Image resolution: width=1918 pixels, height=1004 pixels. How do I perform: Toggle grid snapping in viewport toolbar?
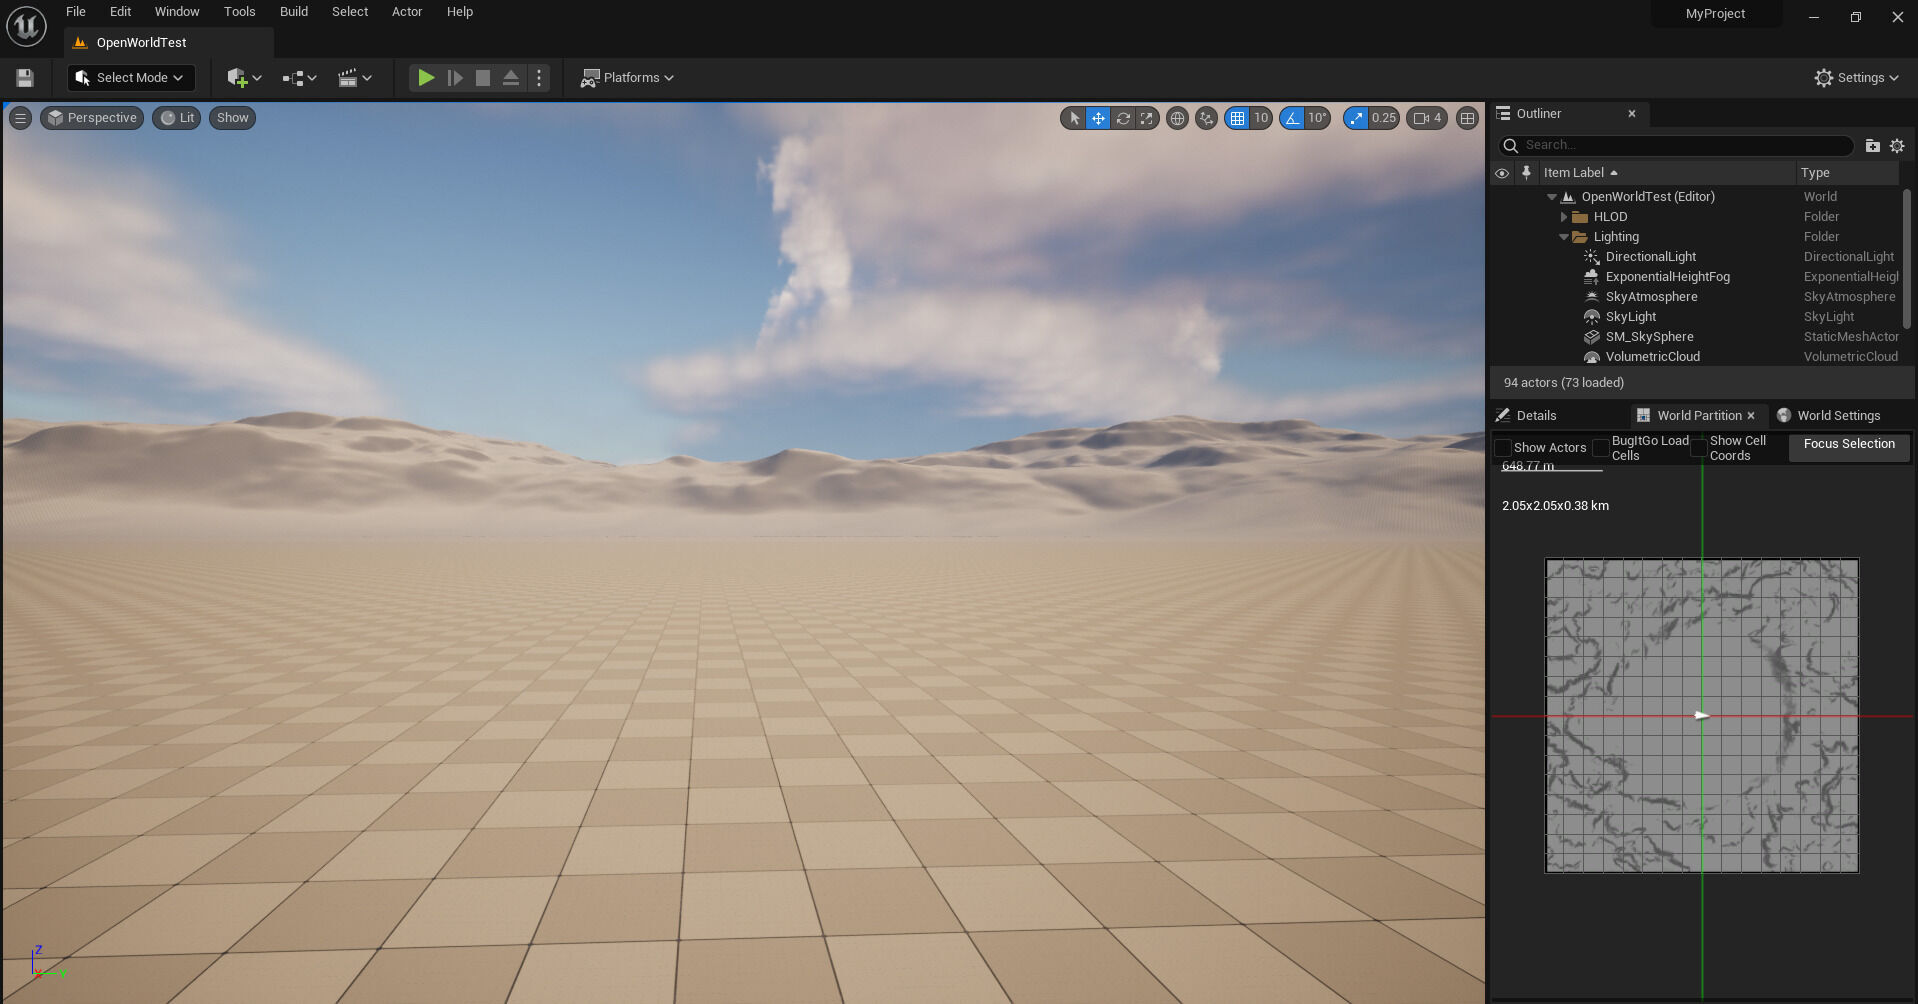tap(1238, 118)
